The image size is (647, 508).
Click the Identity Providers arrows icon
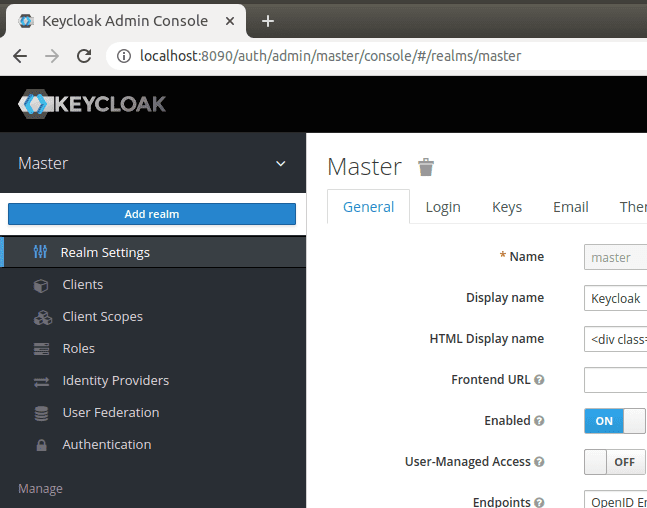41,381
